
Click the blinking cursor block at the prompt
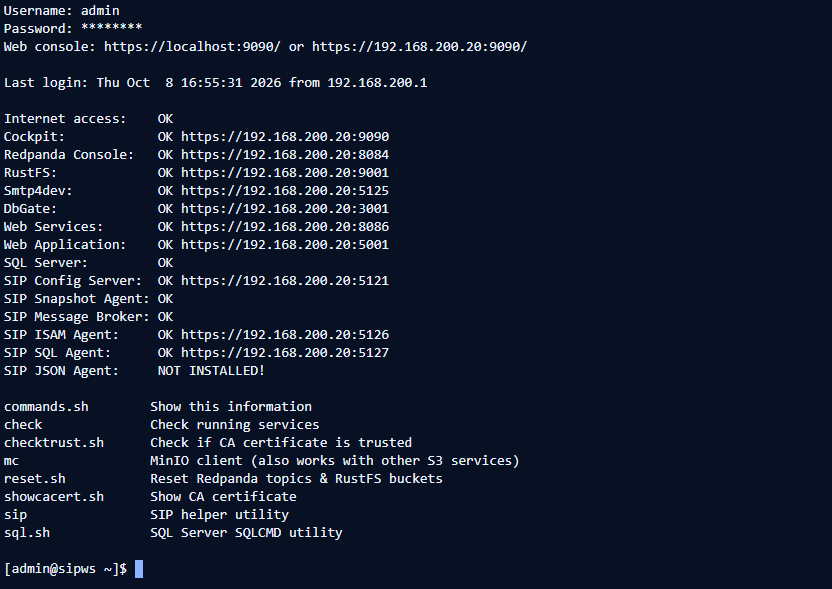click(x=139, y=569)
